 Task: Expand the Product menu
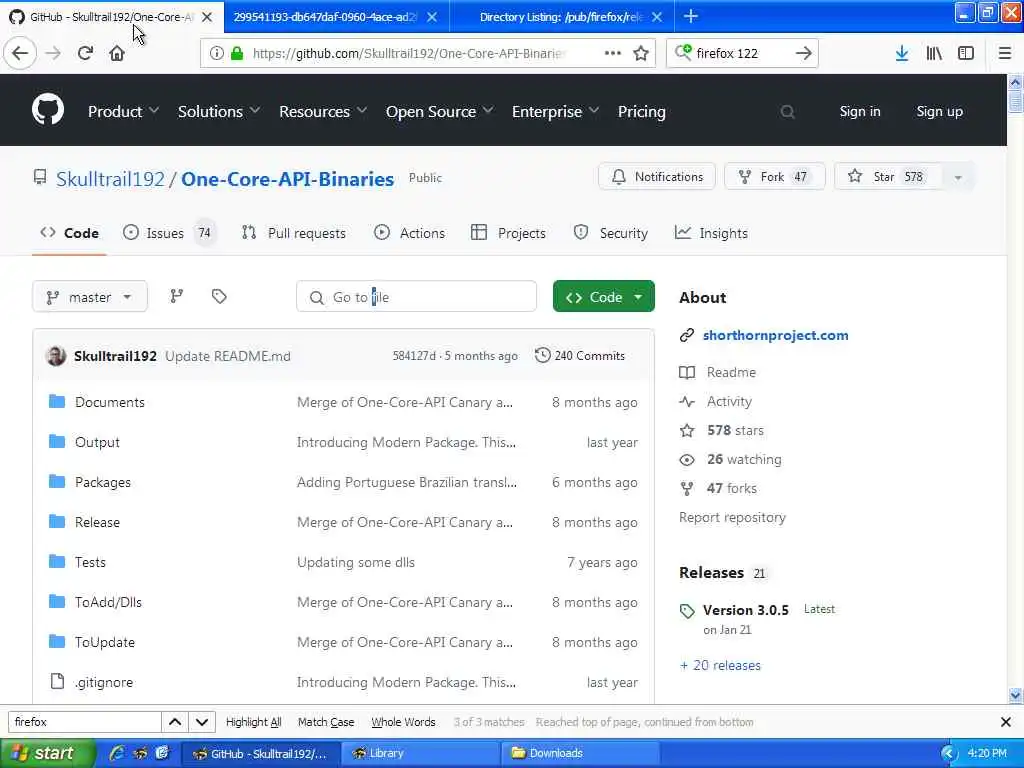[123, 112]
